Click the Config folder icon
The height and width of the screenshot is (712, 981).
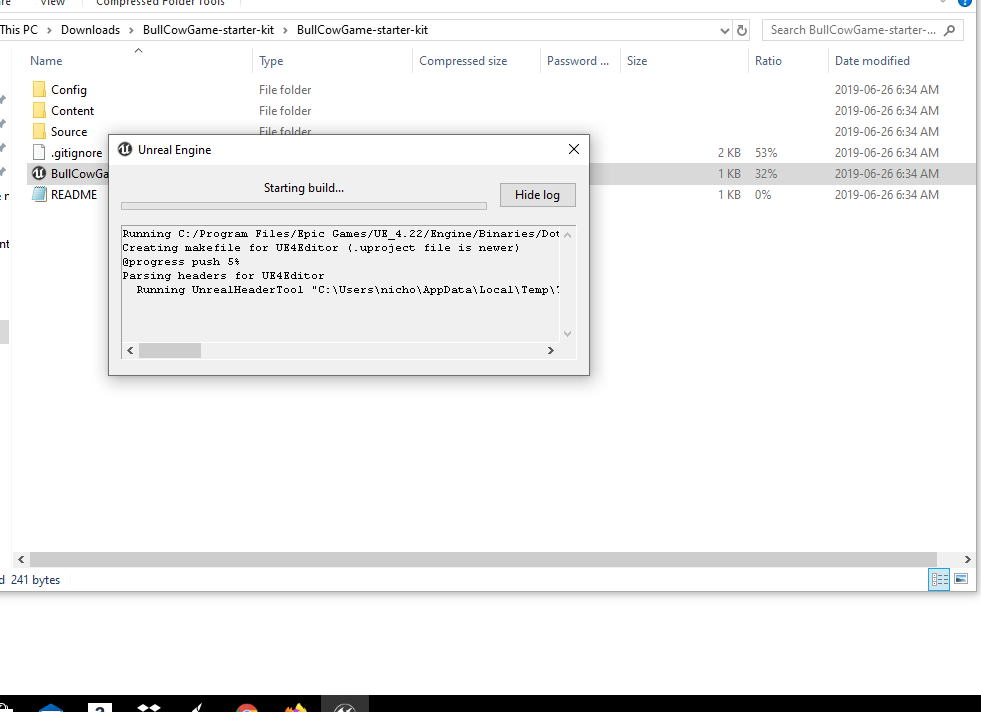click(x=39, y=89)
